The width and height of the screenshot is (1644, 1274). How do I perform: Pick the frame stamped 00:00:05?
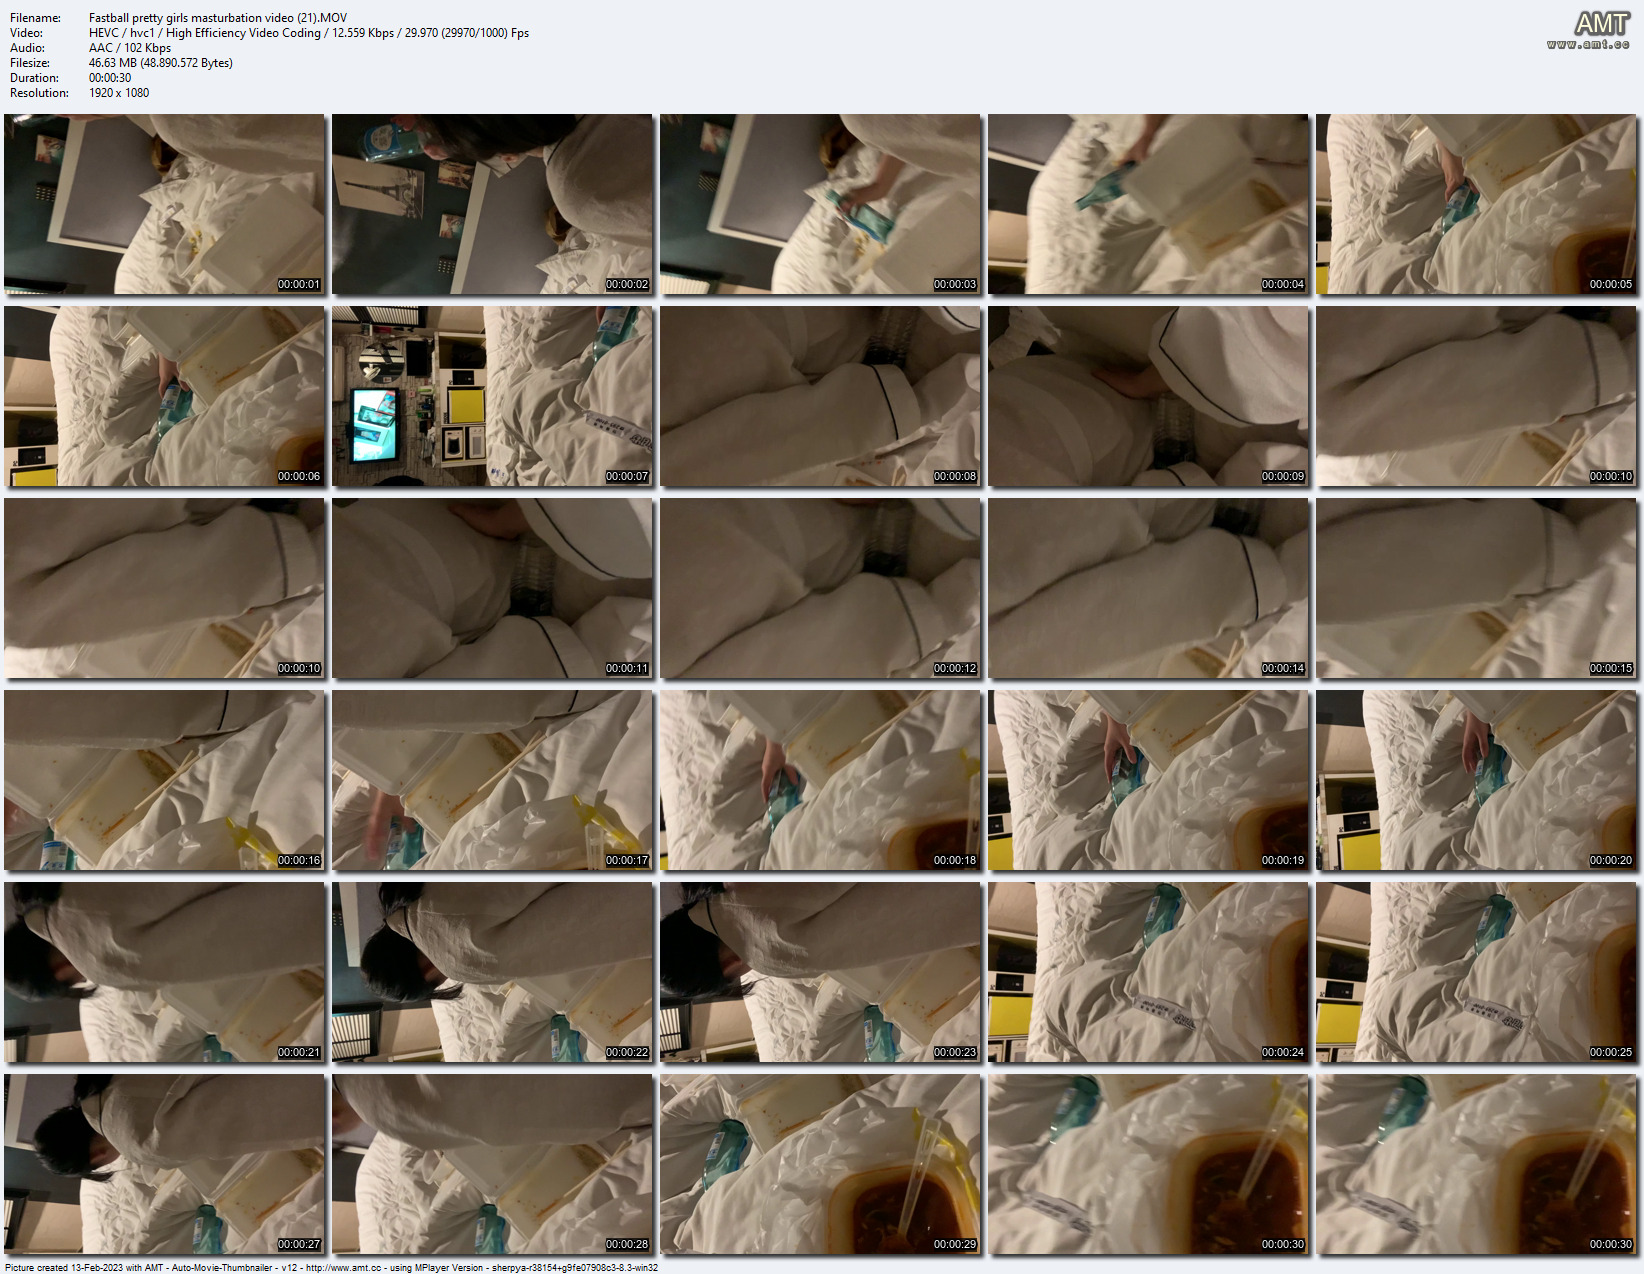[x=1477, y=204]
